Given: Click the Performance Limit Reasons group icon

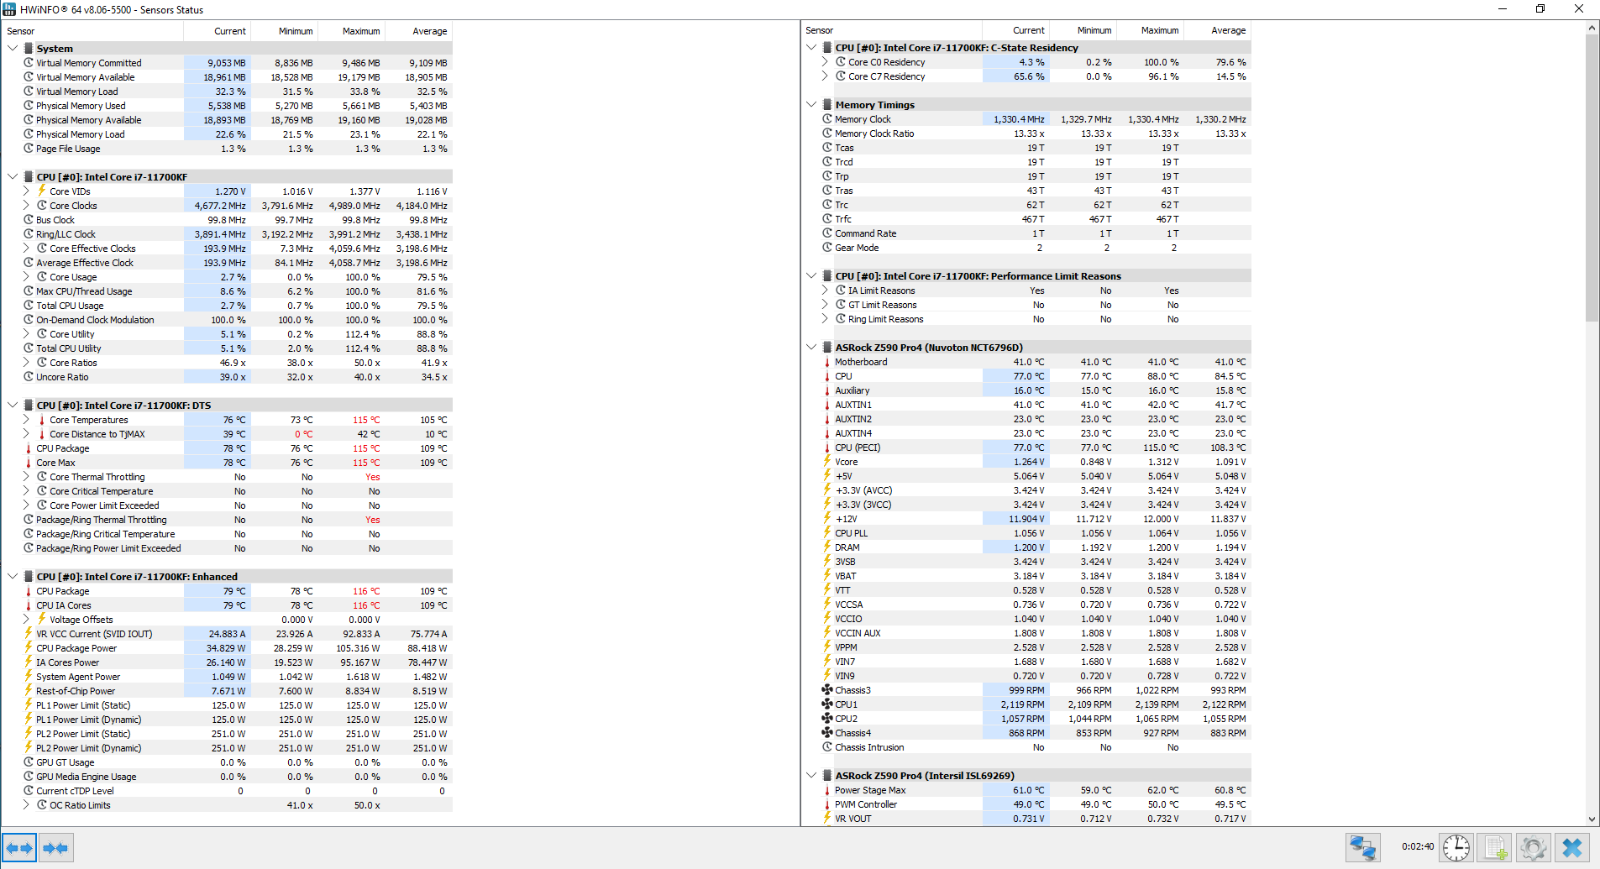Looking at the screenshot, I should pyautogui.click(x=828, y=276).
